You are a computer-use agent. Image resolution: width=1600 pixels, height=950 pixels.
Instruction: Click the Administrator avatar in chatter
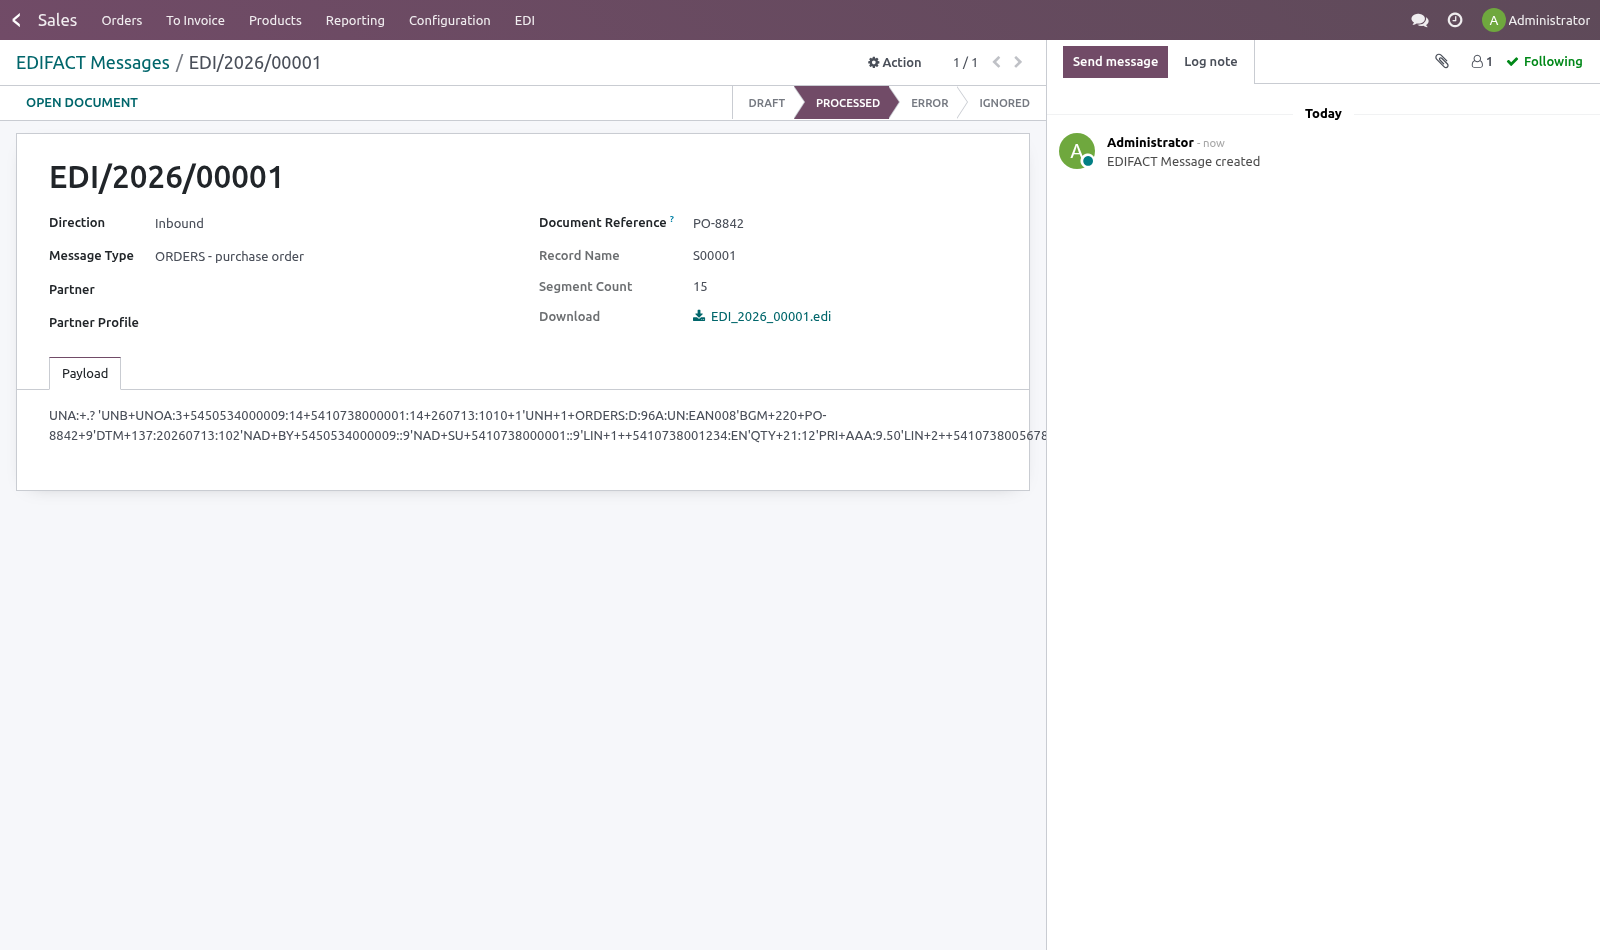tap(1077, 151)
